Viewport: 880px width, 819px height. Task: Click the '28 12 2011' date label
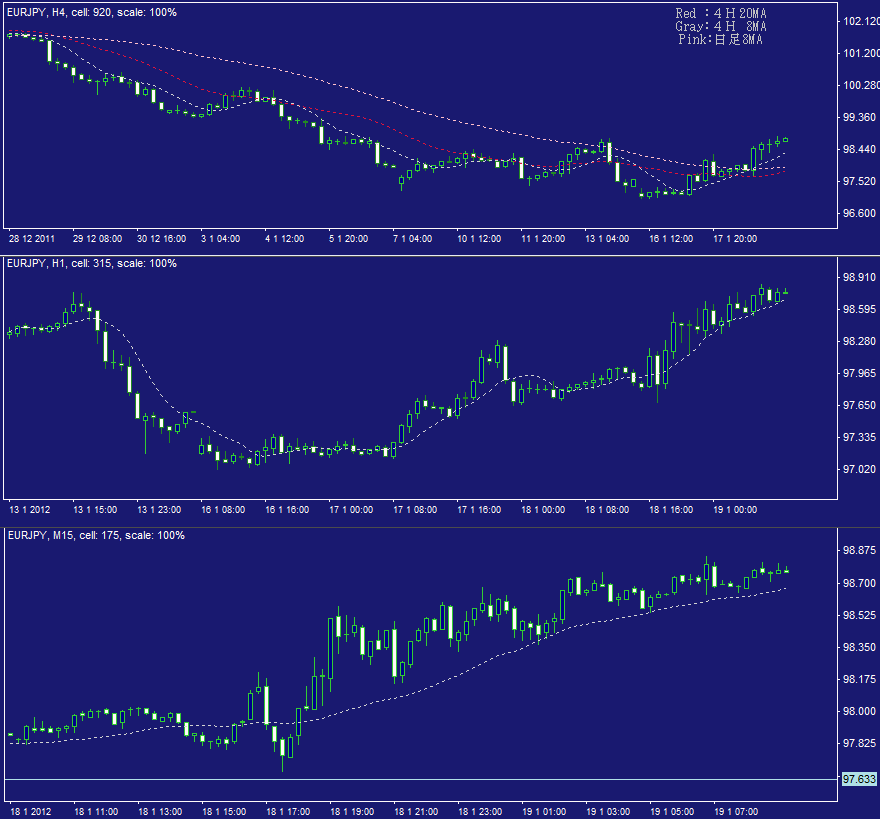tap(32, 239)
